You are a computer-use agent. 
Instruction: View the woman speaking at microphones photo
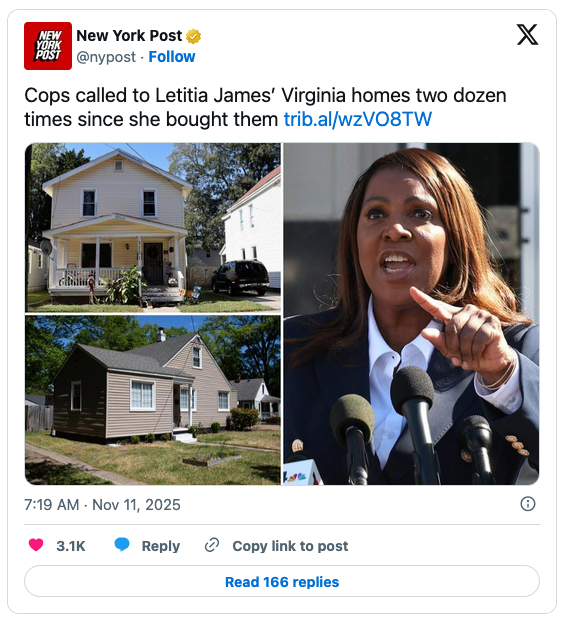[x=411, y=314]
